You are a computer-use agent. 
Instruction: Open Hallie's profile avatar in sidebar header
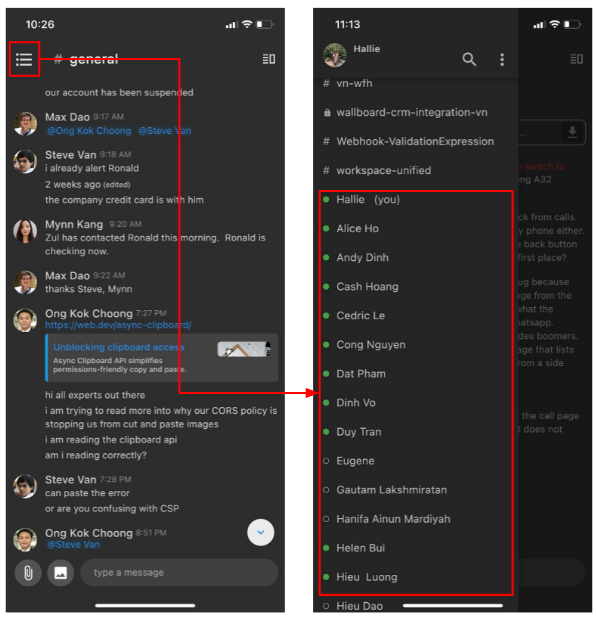(x=335, y=55)
